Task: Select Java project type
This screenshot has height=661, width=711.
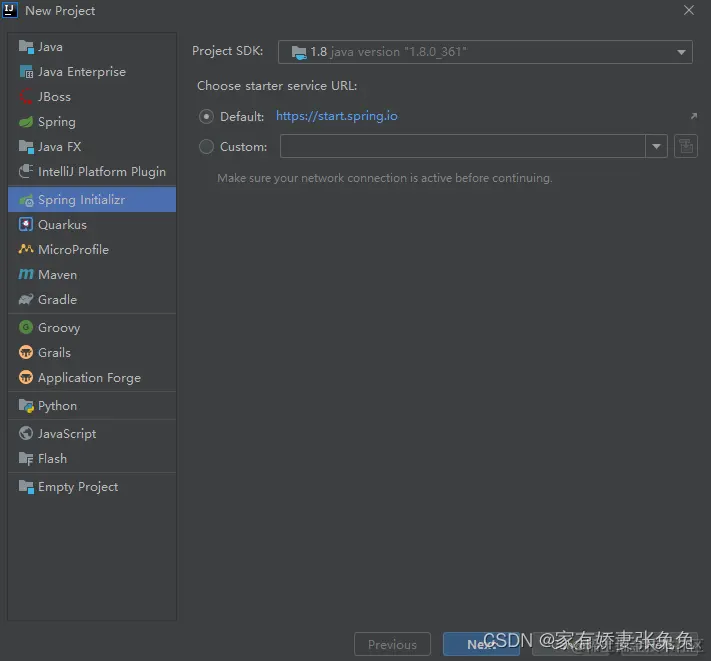Action: point(92,47)
